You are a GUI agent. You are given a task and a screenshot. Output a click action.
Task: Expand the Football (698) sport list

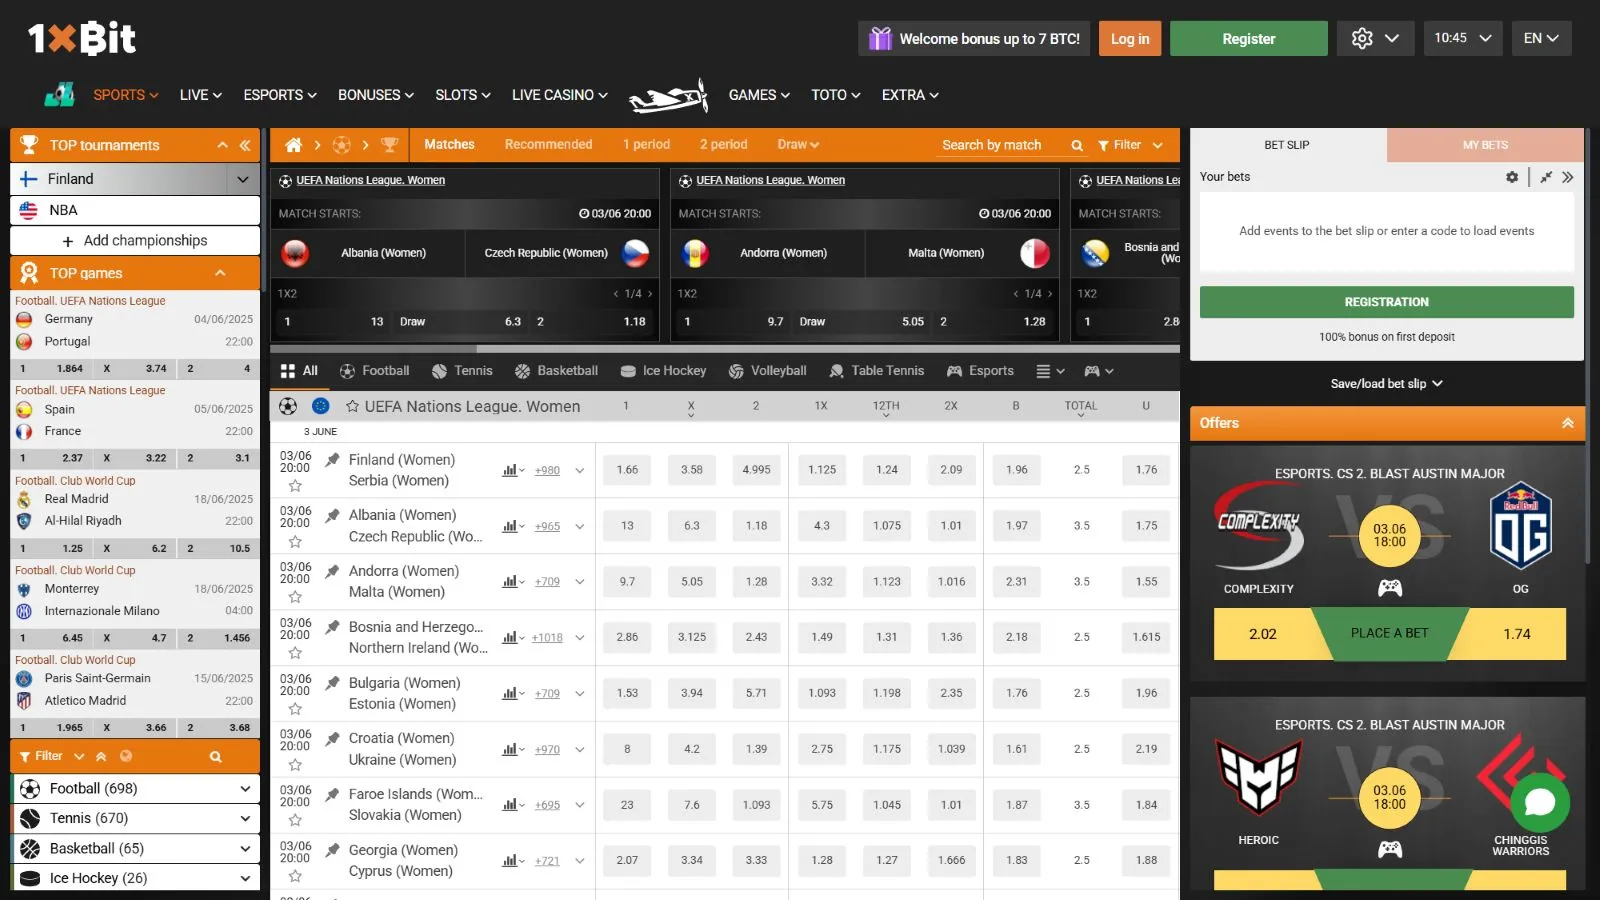pyautogui.click(x=244, y=789)
